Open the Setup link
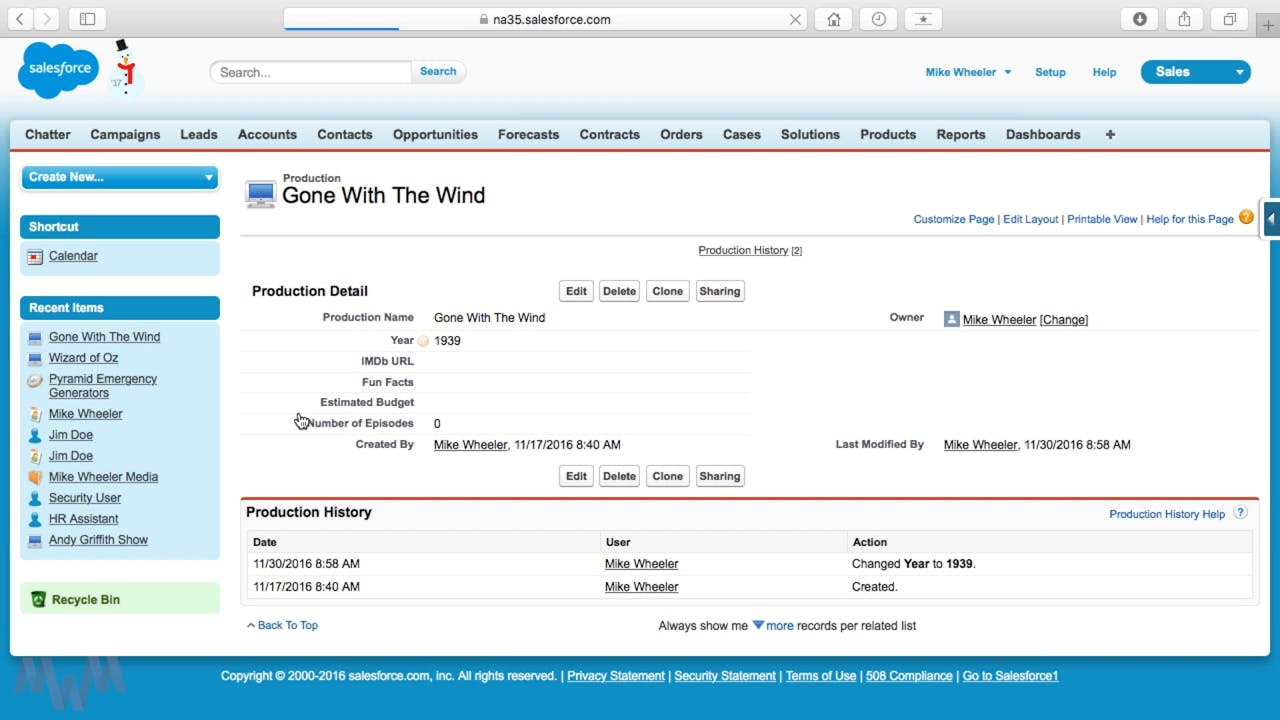The image size is (1280, 720). (x=1050, y=72)
